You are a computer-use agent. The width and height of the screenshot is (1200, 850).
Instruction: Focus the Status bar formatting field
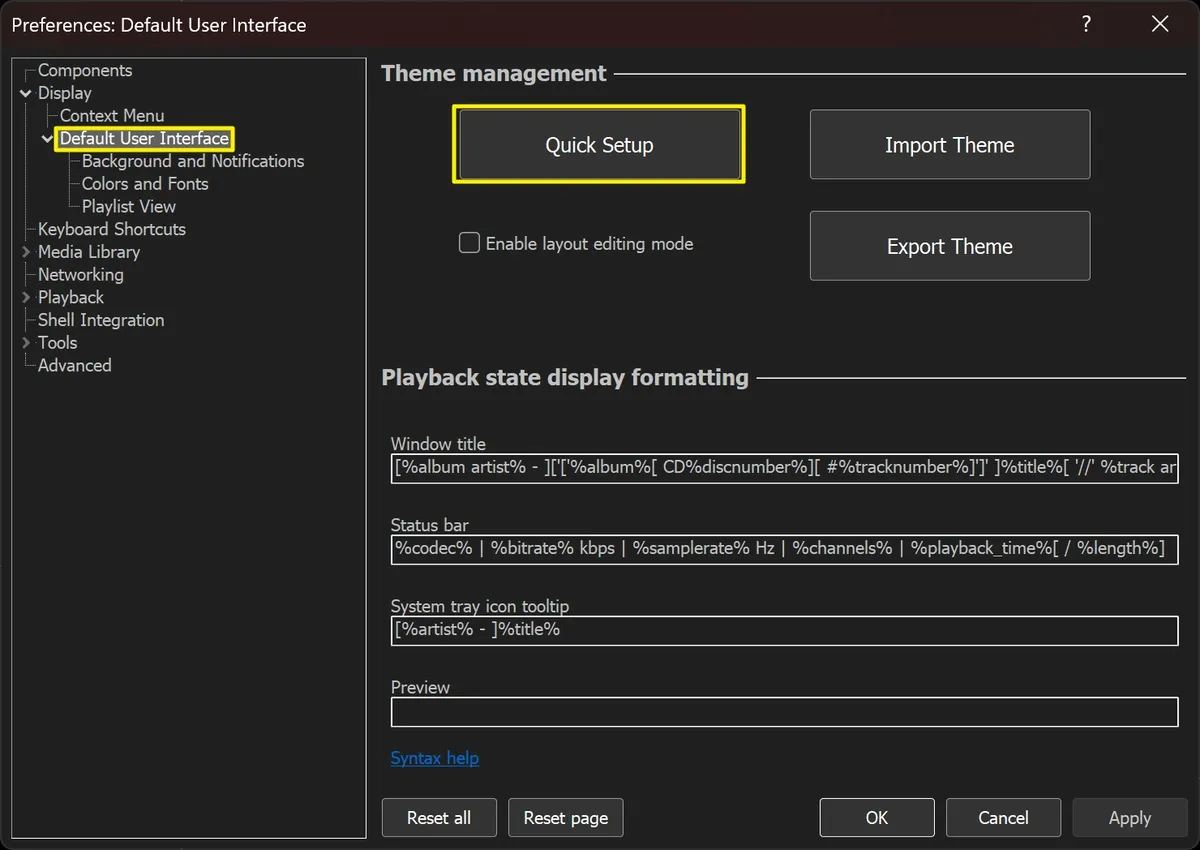click(x=785, y=549)
